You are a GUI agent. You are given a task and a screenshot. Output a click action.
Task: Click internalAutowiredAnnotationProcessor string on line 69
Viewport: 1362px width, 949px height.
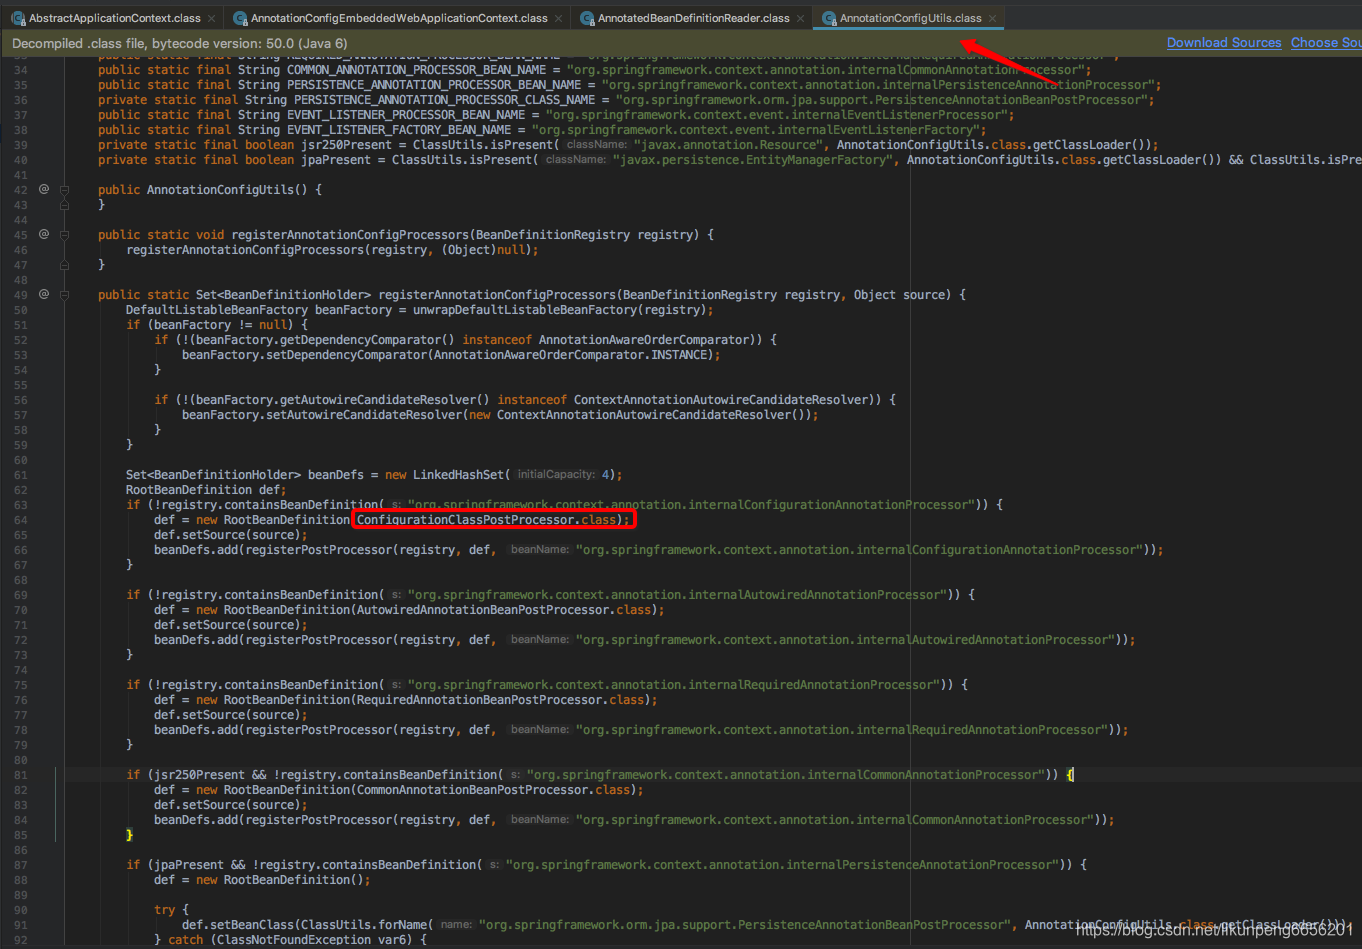click(x=676, y=595)
